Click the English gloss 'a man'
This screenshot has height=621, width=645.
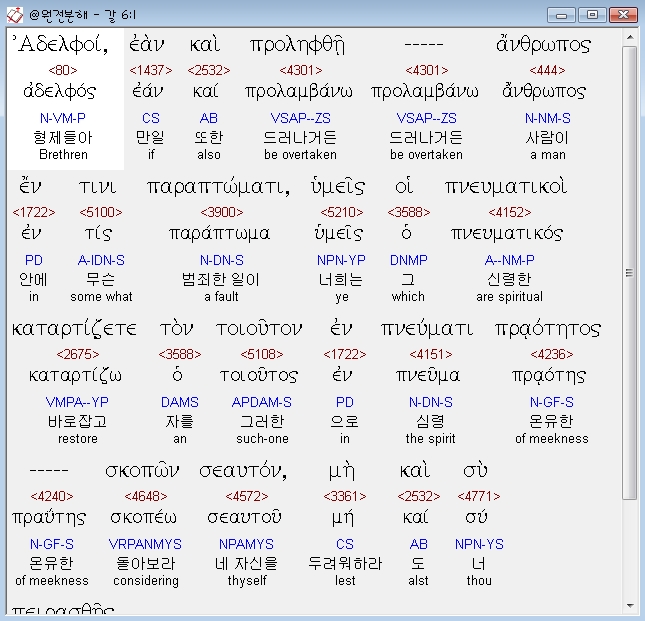[x=548, y=155]
